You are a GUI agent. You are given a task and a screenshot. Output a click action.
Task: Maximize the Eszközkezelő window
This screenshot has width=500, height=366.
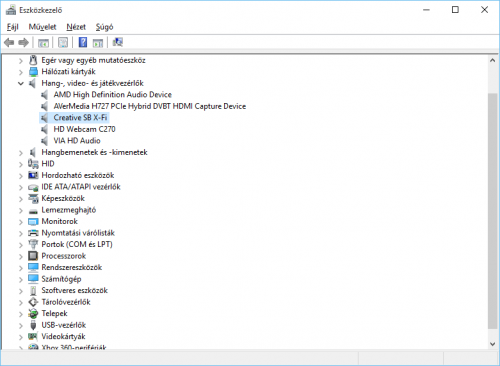455,10
